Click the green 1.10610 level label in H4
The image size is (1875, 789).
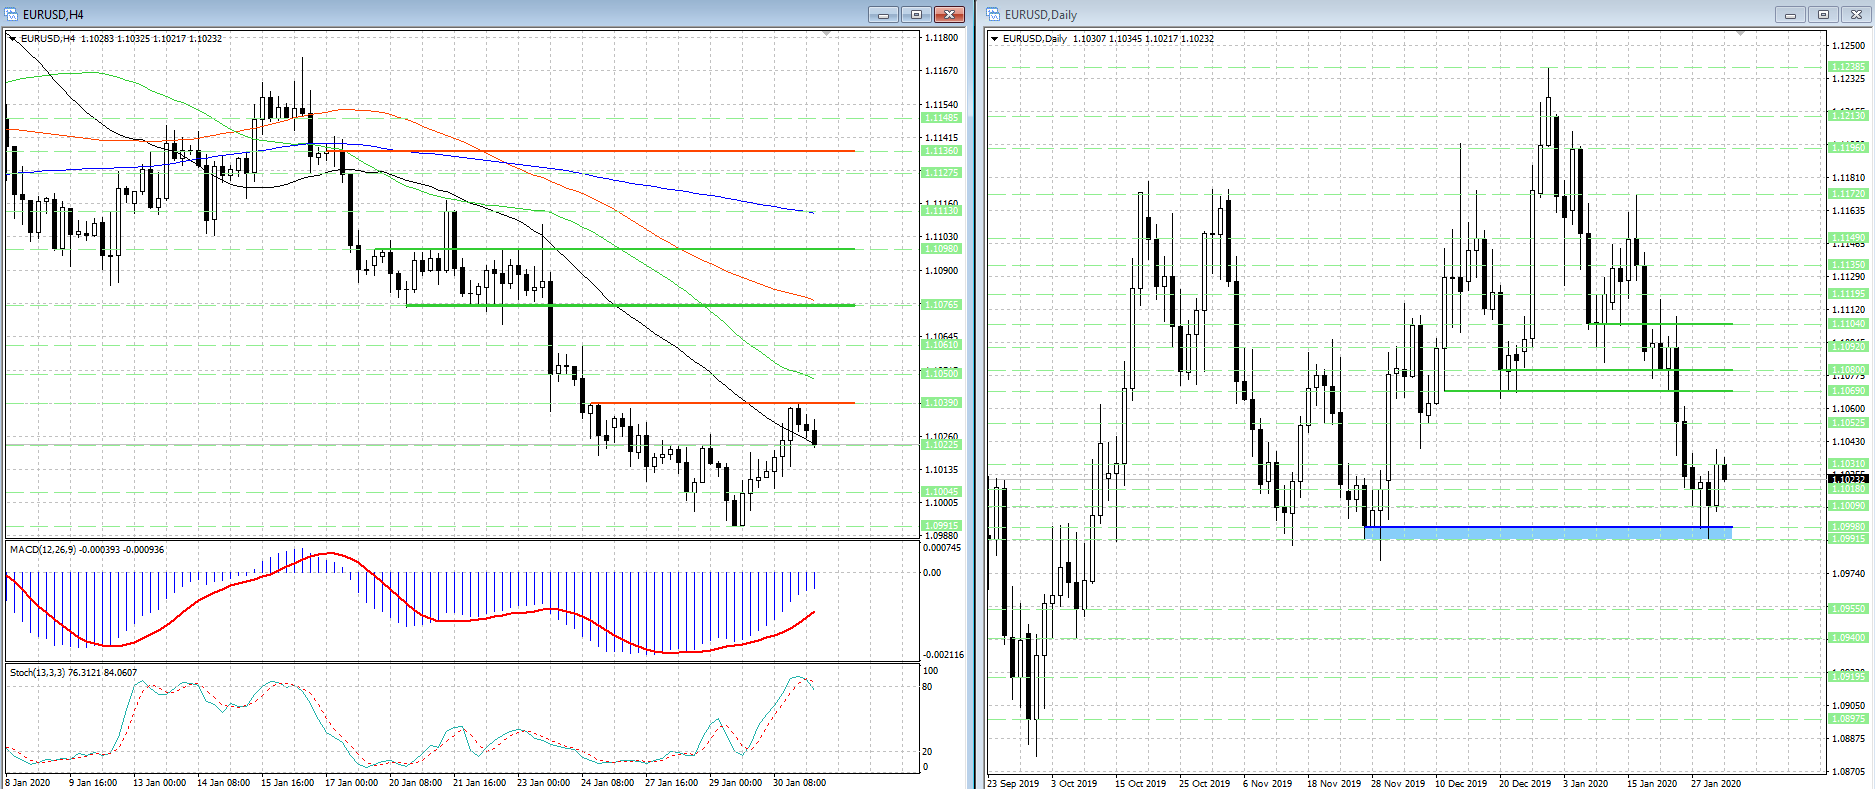941,345
